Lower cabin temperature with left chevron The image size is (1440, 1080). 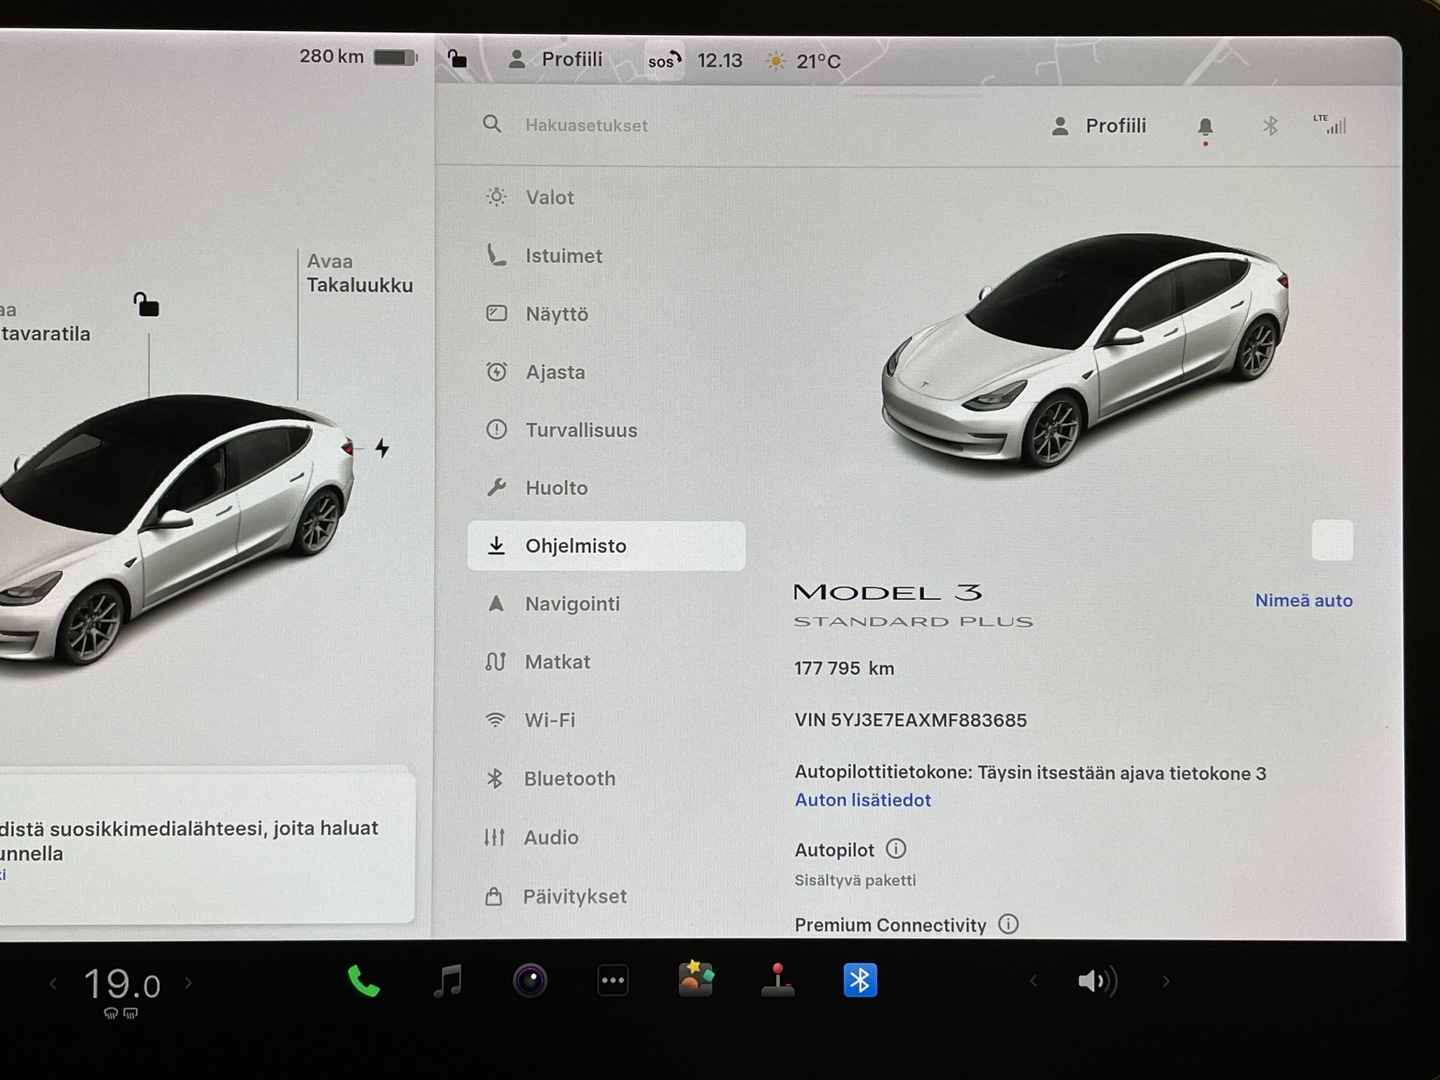point(53,984)
